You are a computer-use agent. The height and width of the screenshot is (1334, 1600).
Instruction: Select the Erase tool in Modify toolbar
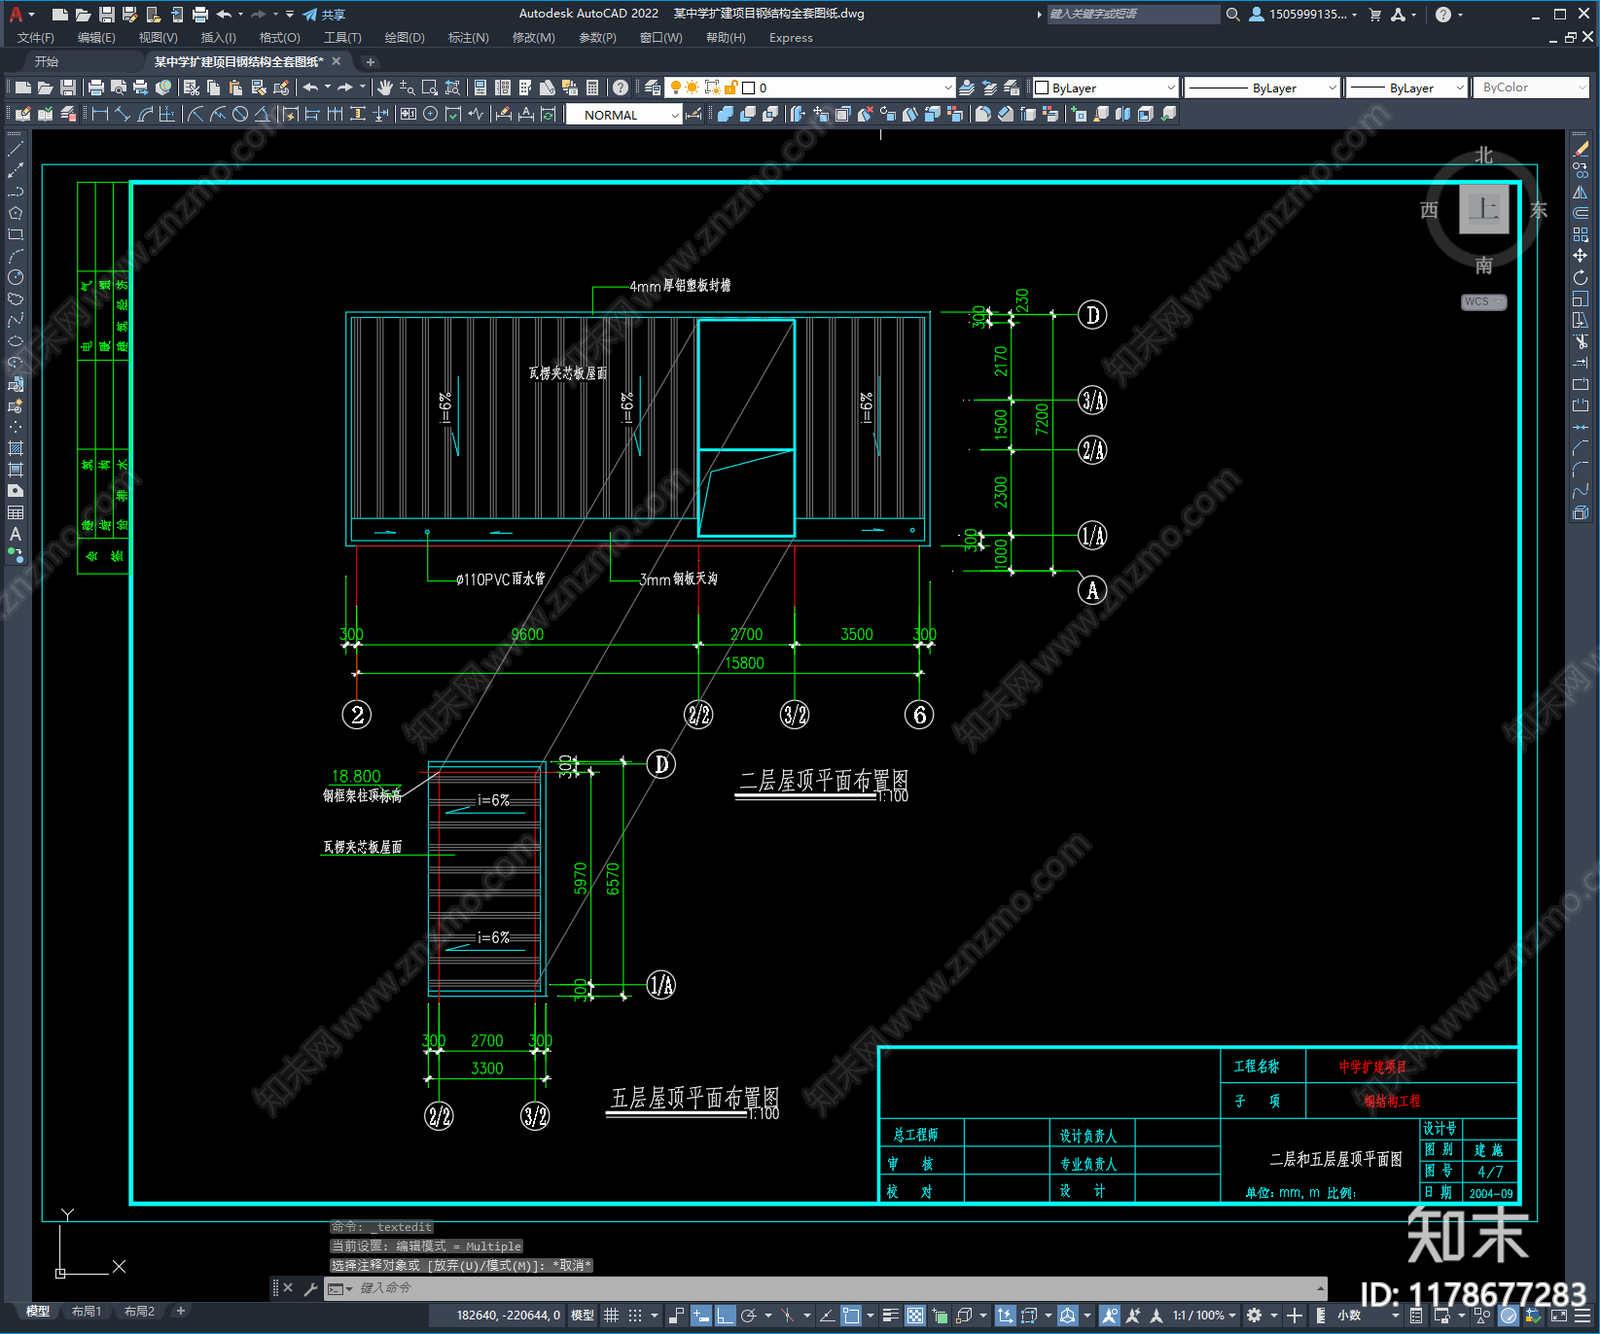tap(1580, 149)
